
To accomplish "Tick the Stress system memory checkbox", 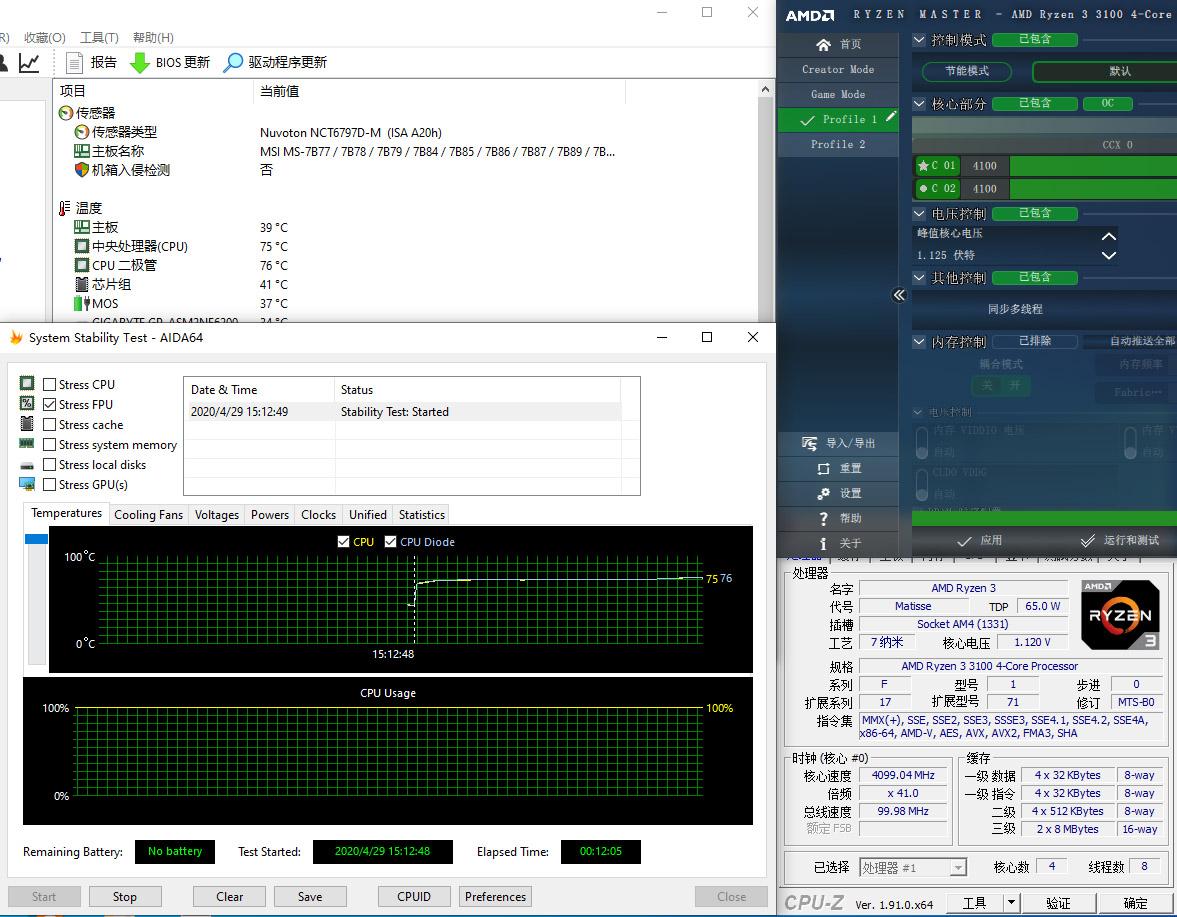I will click(50, 445).
